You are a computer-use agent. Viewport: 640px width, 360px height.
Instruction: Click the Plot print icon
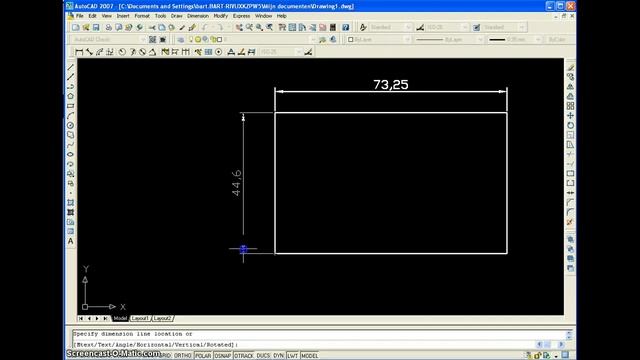[x=109, y=27]
